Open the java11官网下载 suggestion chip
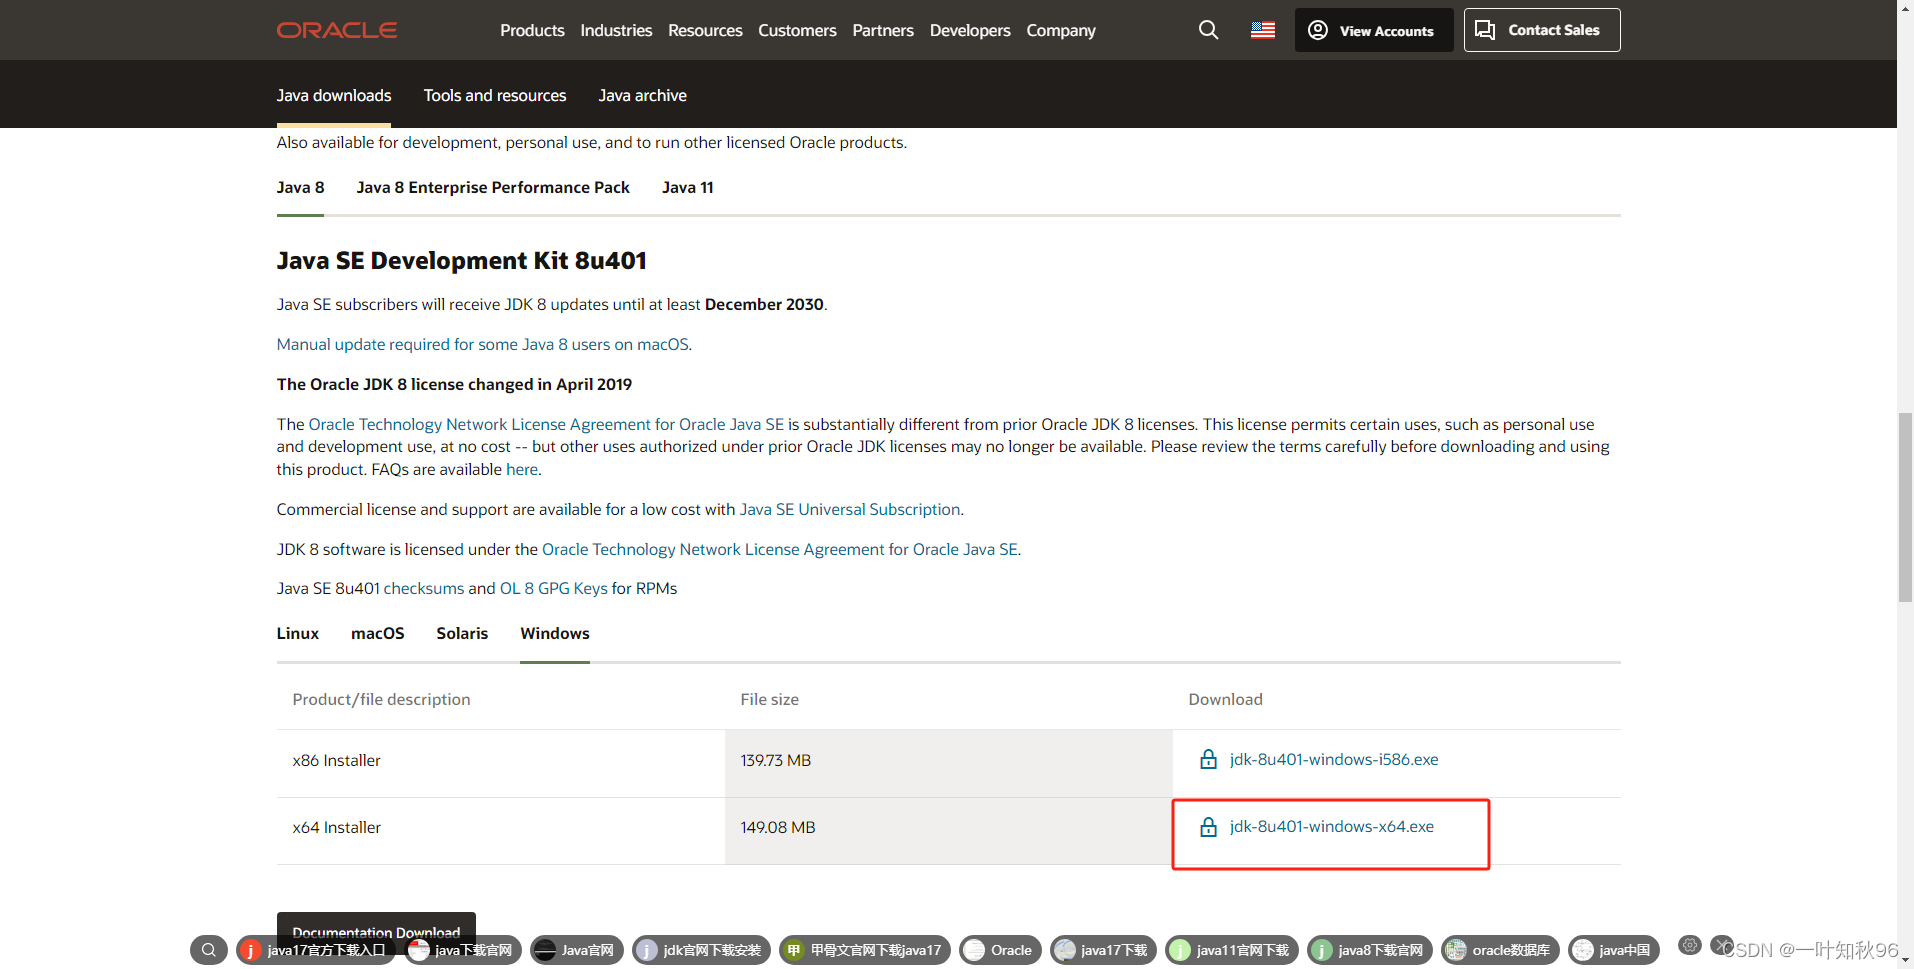Viewport: 1914px width, 969px height. coord(1232,950)
